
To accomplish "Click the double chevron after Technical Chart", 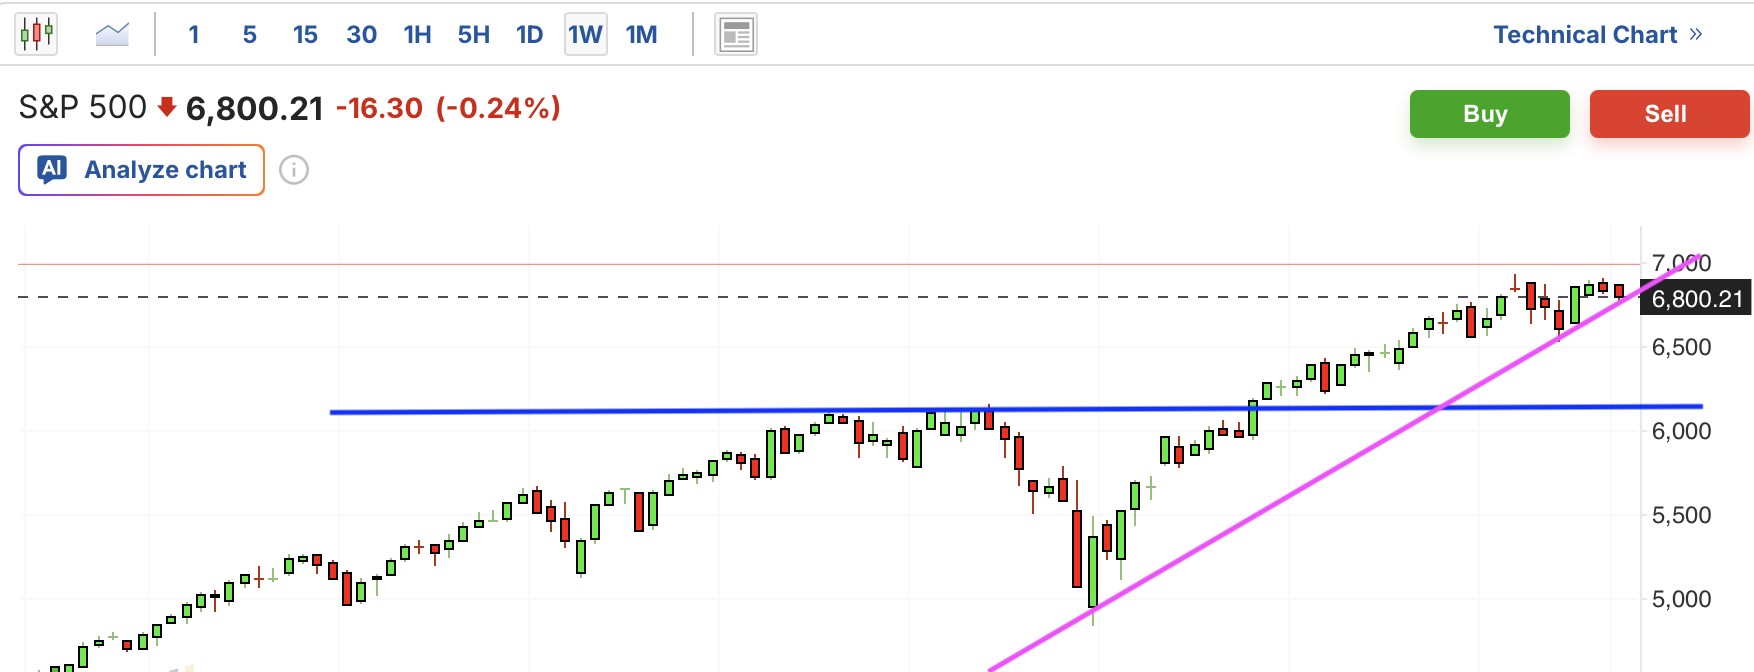I will [1696, 34].
